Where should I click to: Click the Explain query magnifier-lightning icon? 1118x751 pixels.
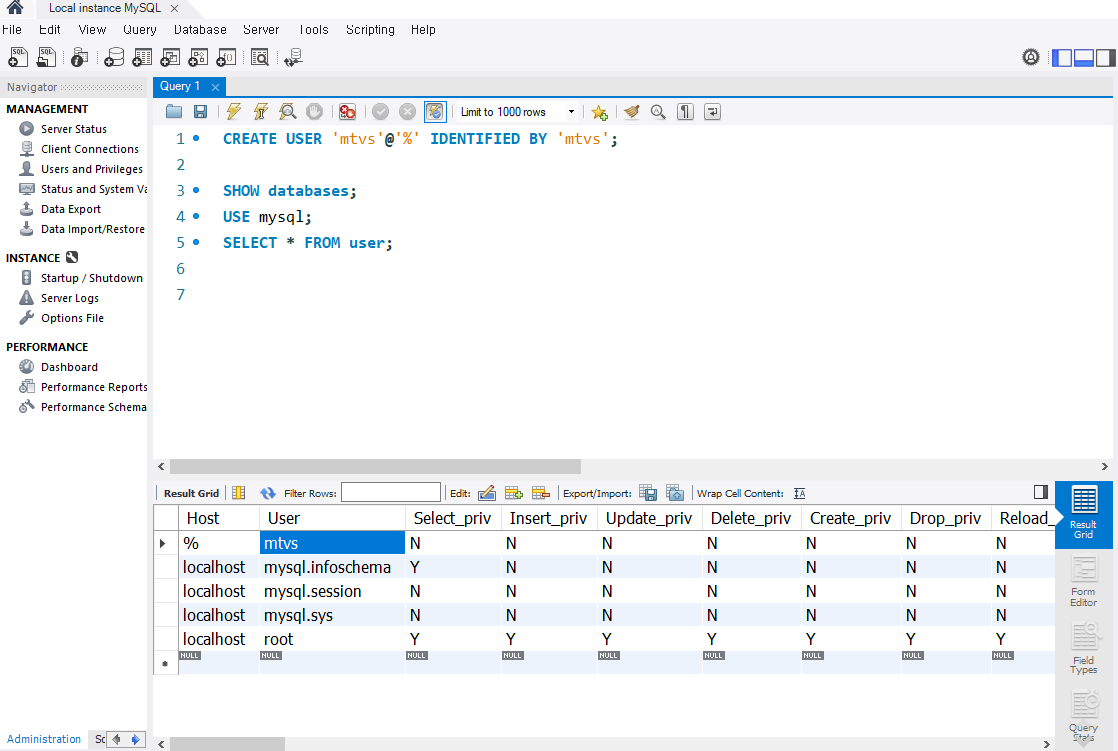pyautogui.click(x=288, y=112)
